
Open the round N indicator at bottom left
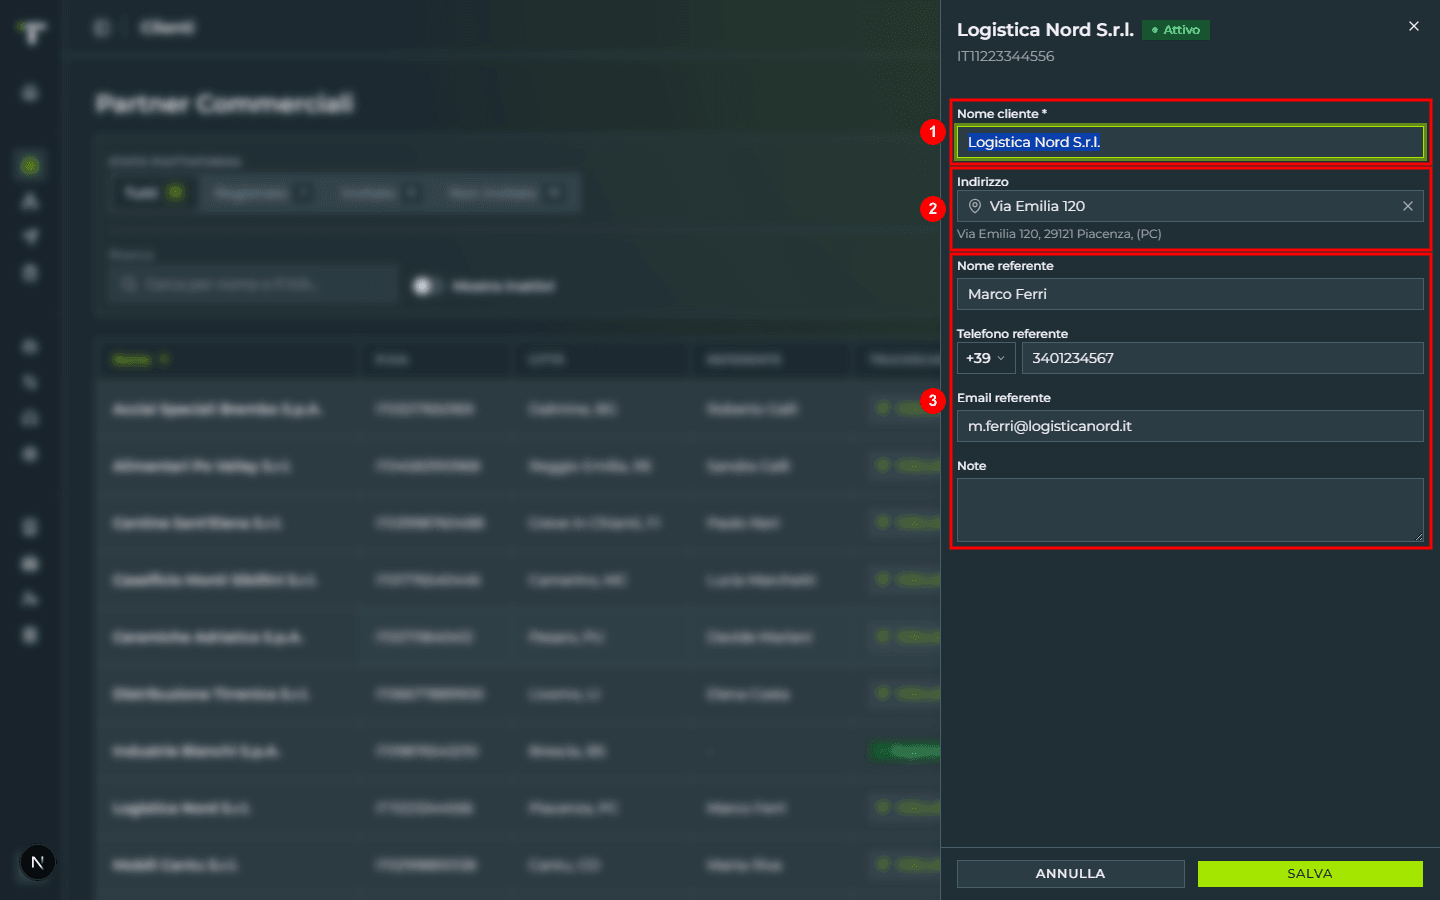point(37,862)
